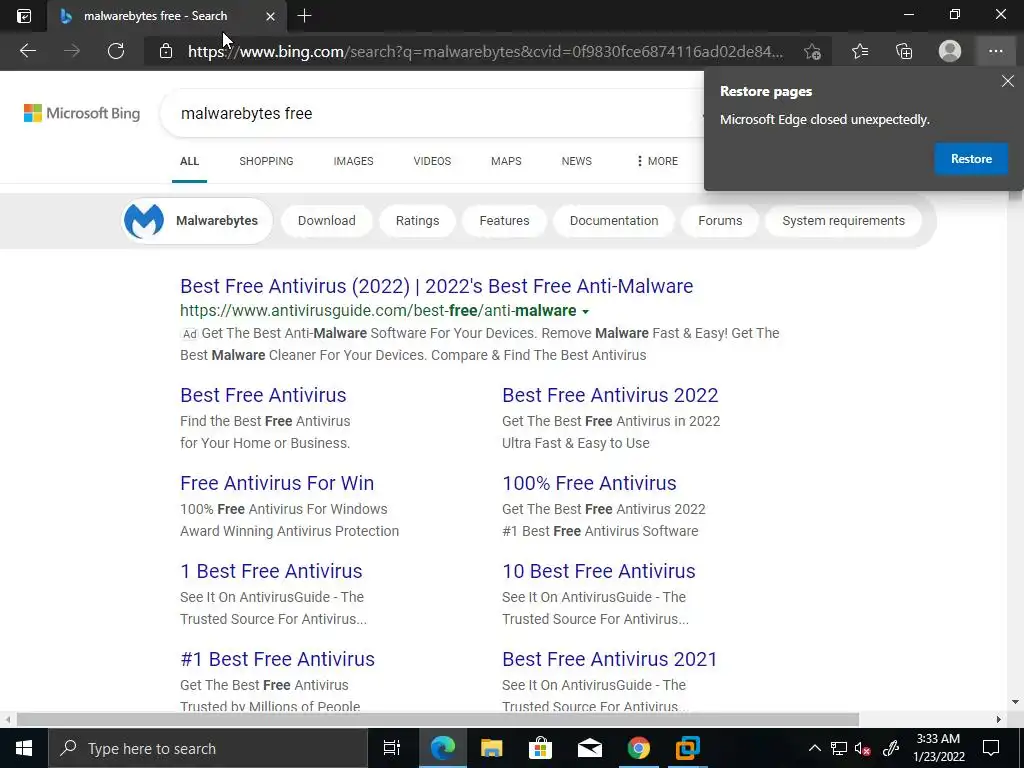The width and height of the screenshot is (1024, 768).
Task: Select the Ratings chip
Action: point(417,221)
